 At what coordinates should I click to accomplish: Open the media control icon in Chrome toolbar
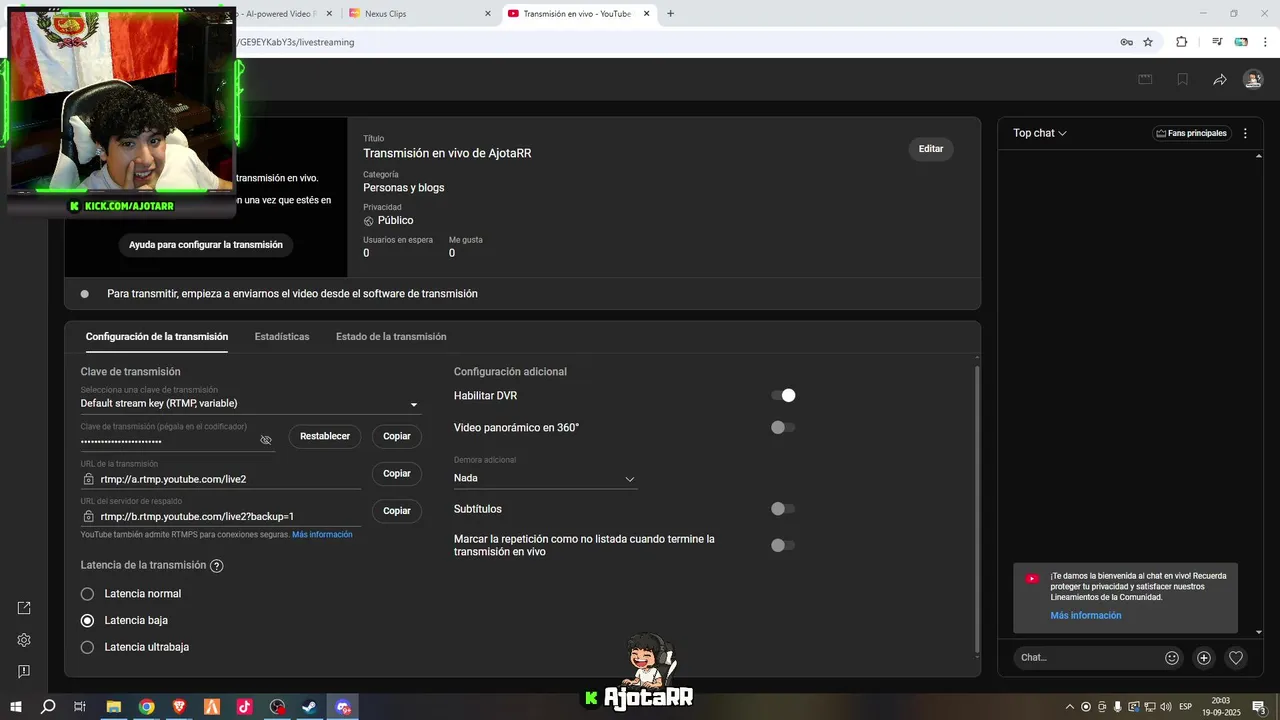pos(1217,42)
